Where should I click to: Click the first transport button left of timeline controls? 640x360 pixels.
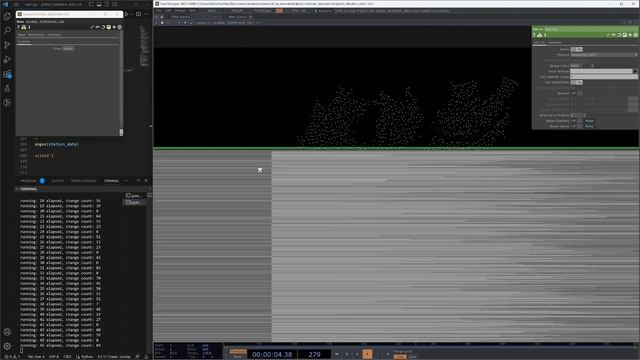[337, 354]
